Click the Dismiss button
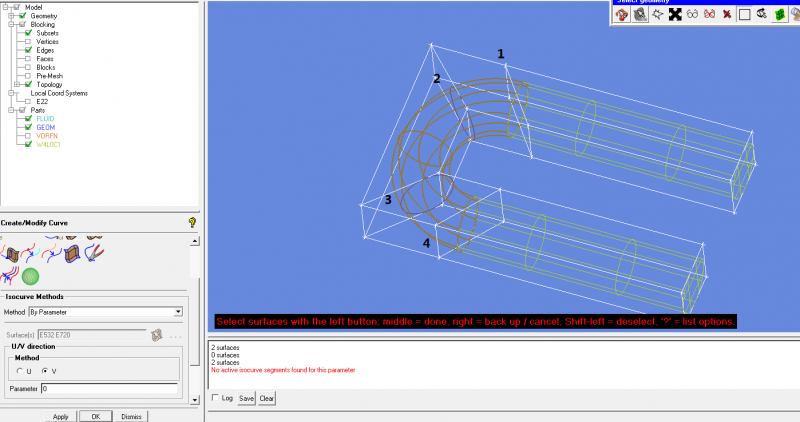This screenshot has height=422, width=800. (x=131, y=416)
